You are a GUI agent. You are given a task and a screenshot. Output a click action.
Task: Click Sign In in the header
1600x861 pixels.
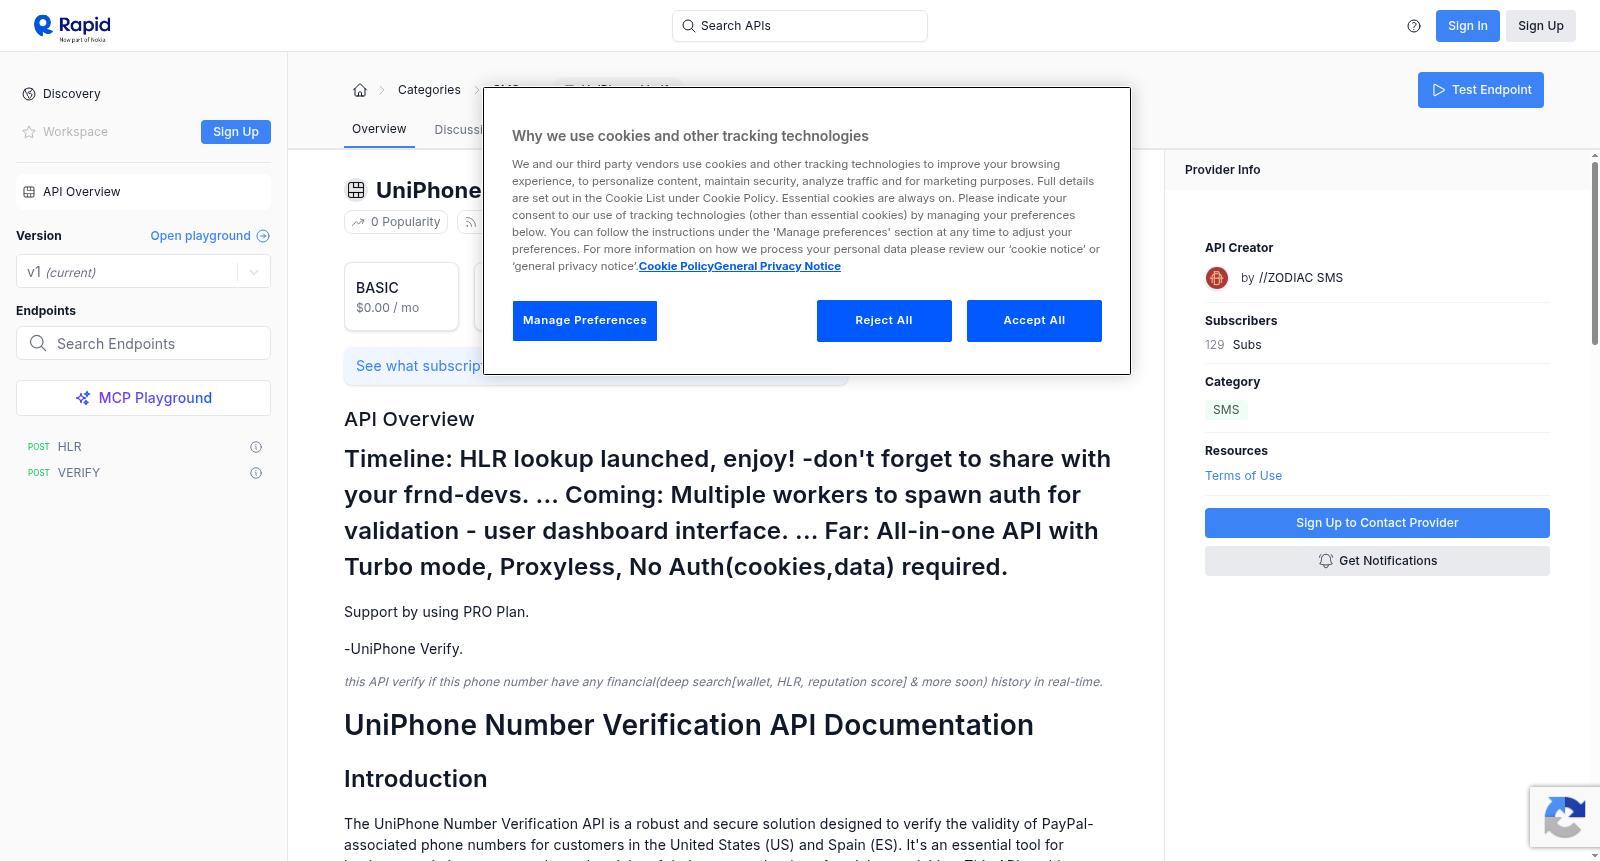(x=1468, y=26)
